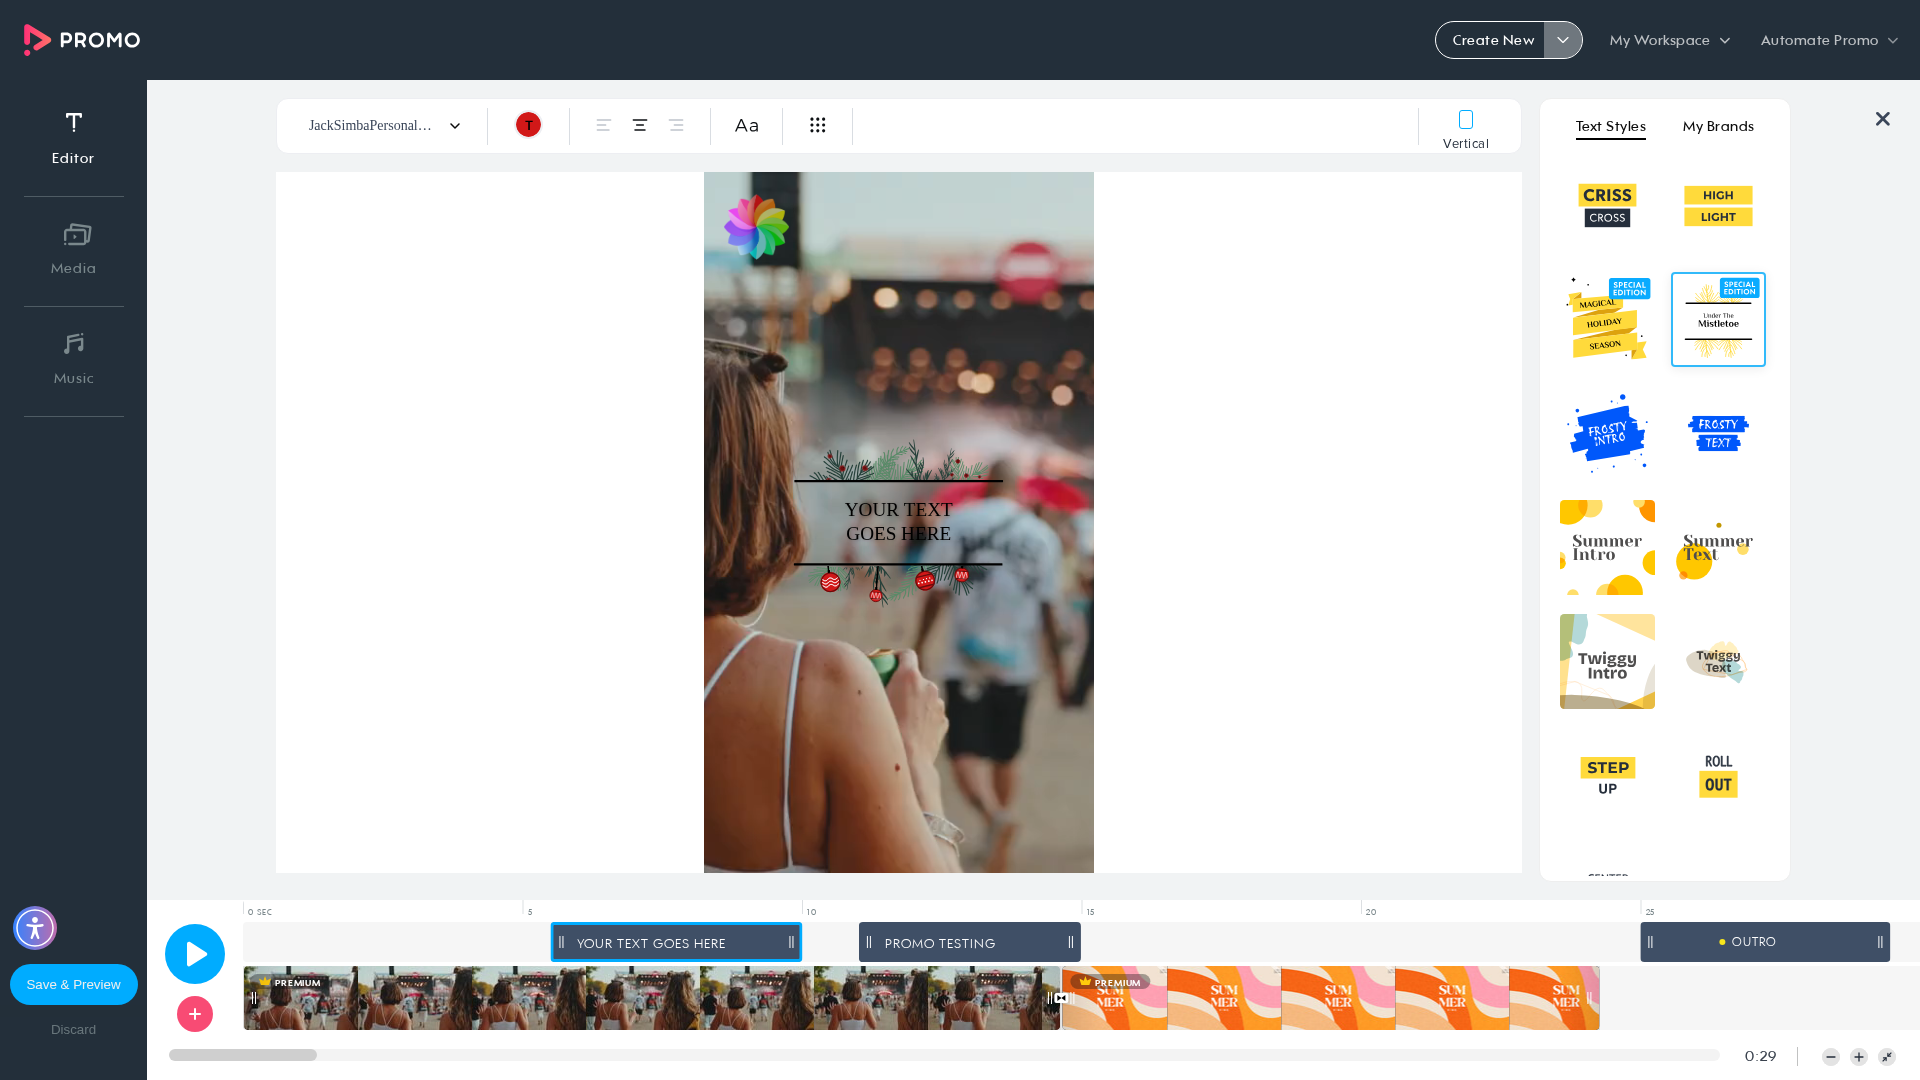
Task: Play the video preview
Action: [195, 954]
